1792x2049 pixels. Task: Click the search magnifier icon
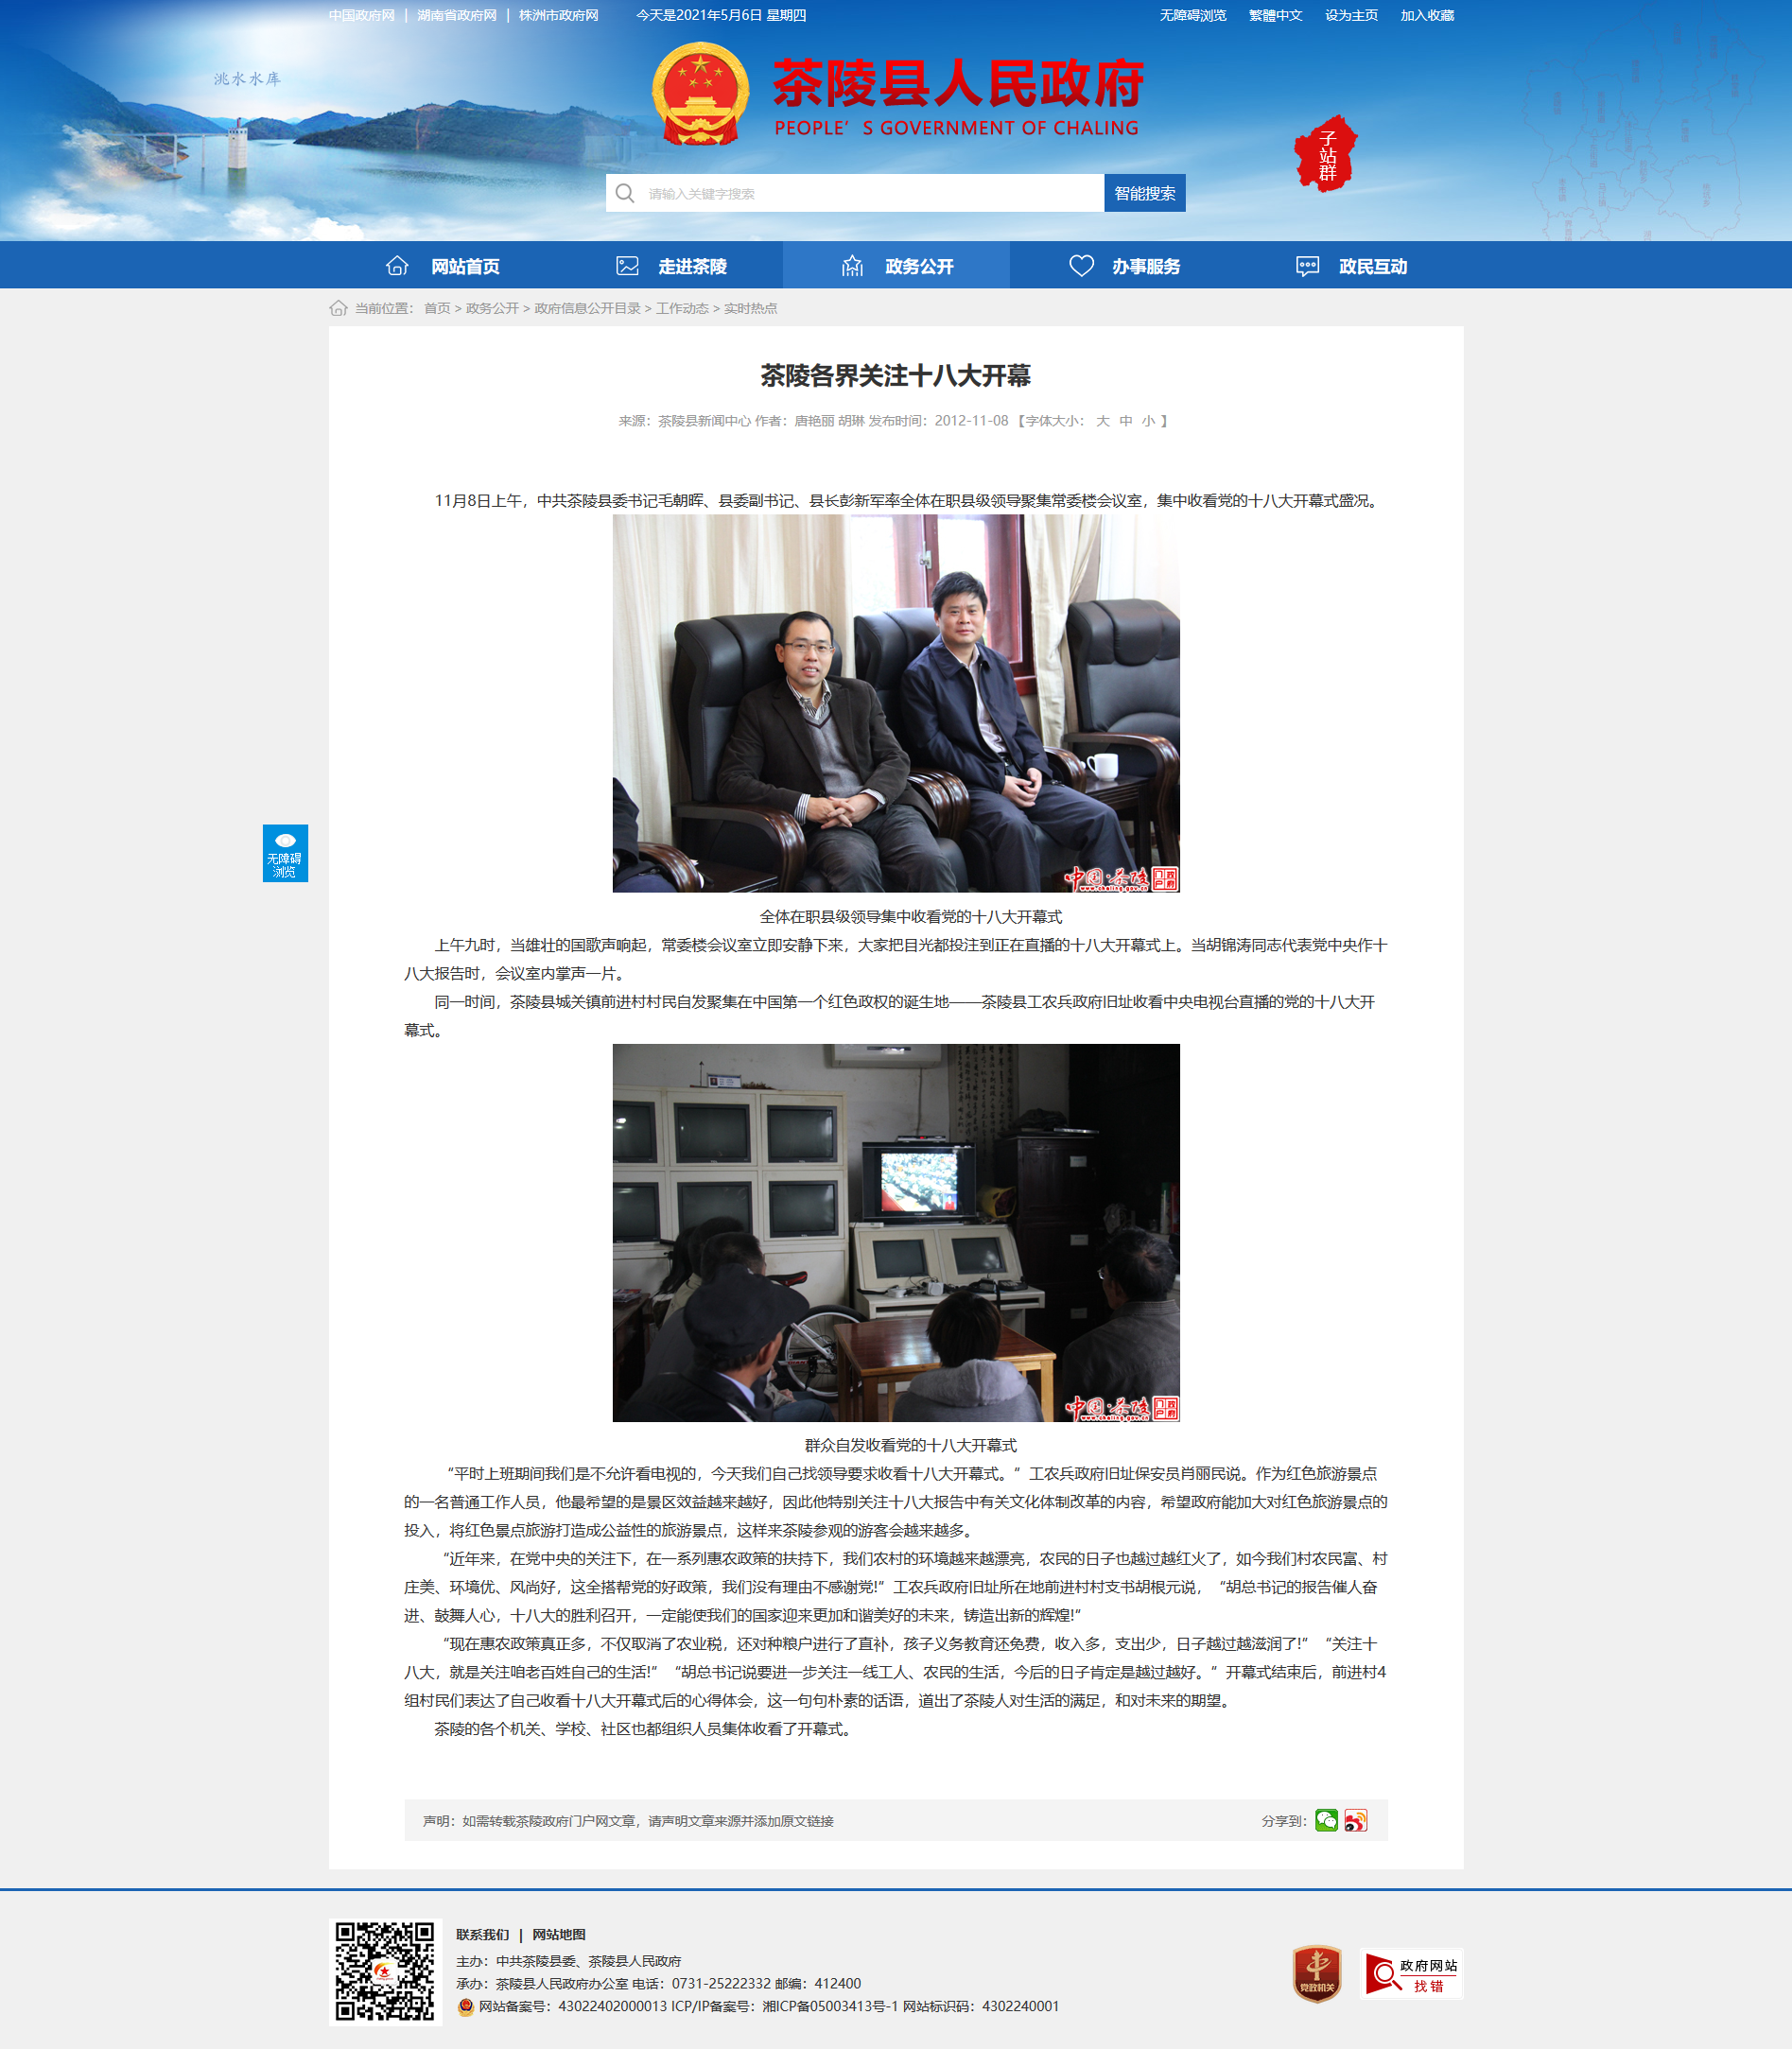click(625, 193)
